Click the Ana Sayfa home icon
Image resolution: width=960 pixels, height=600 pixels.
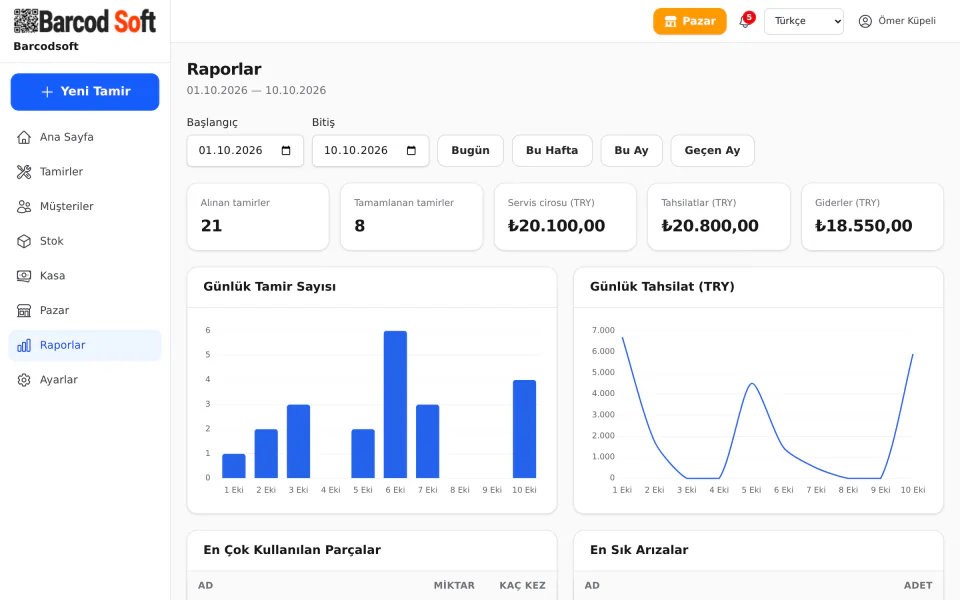(24, 137)
